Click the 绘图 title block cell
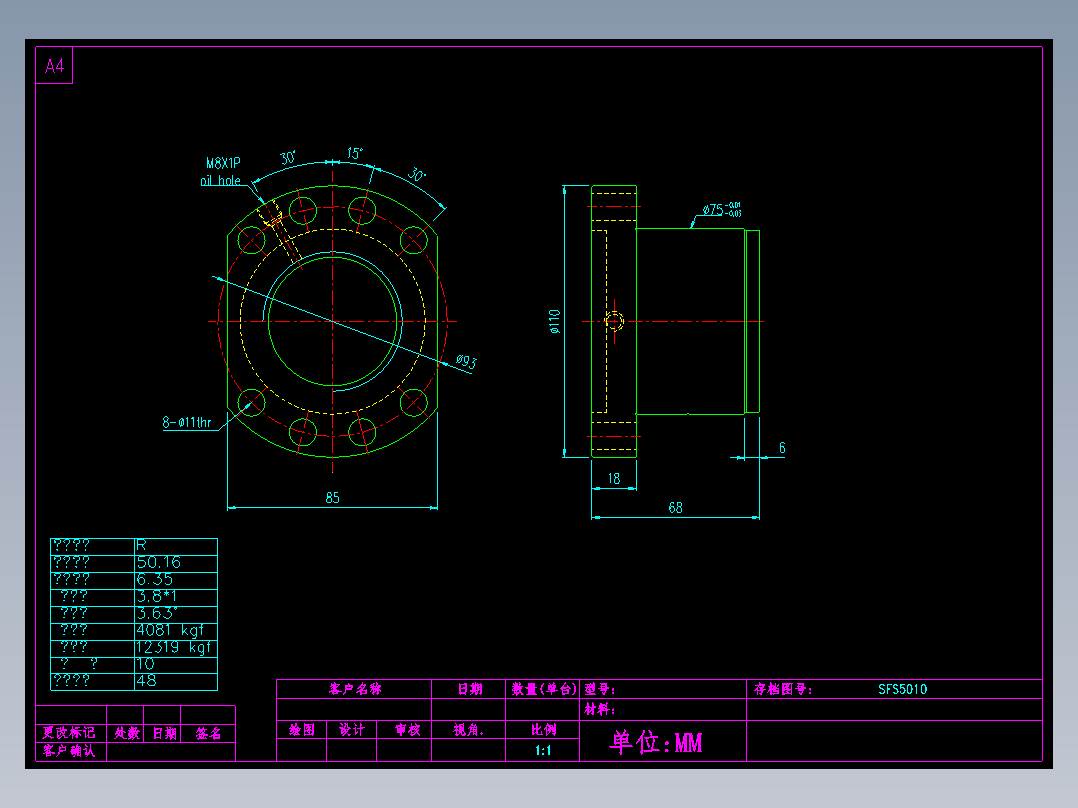1078x808 pixels. point(302,730)
